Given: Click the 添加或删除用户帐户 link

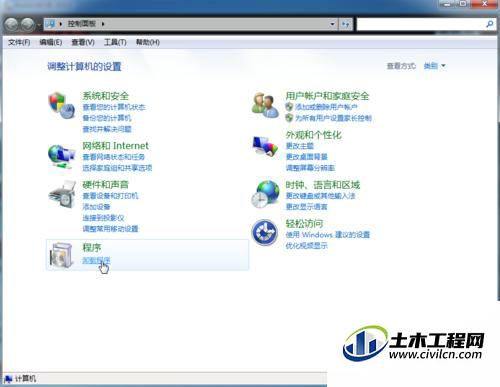Looking at the screenshot, I should pos(326,107).
